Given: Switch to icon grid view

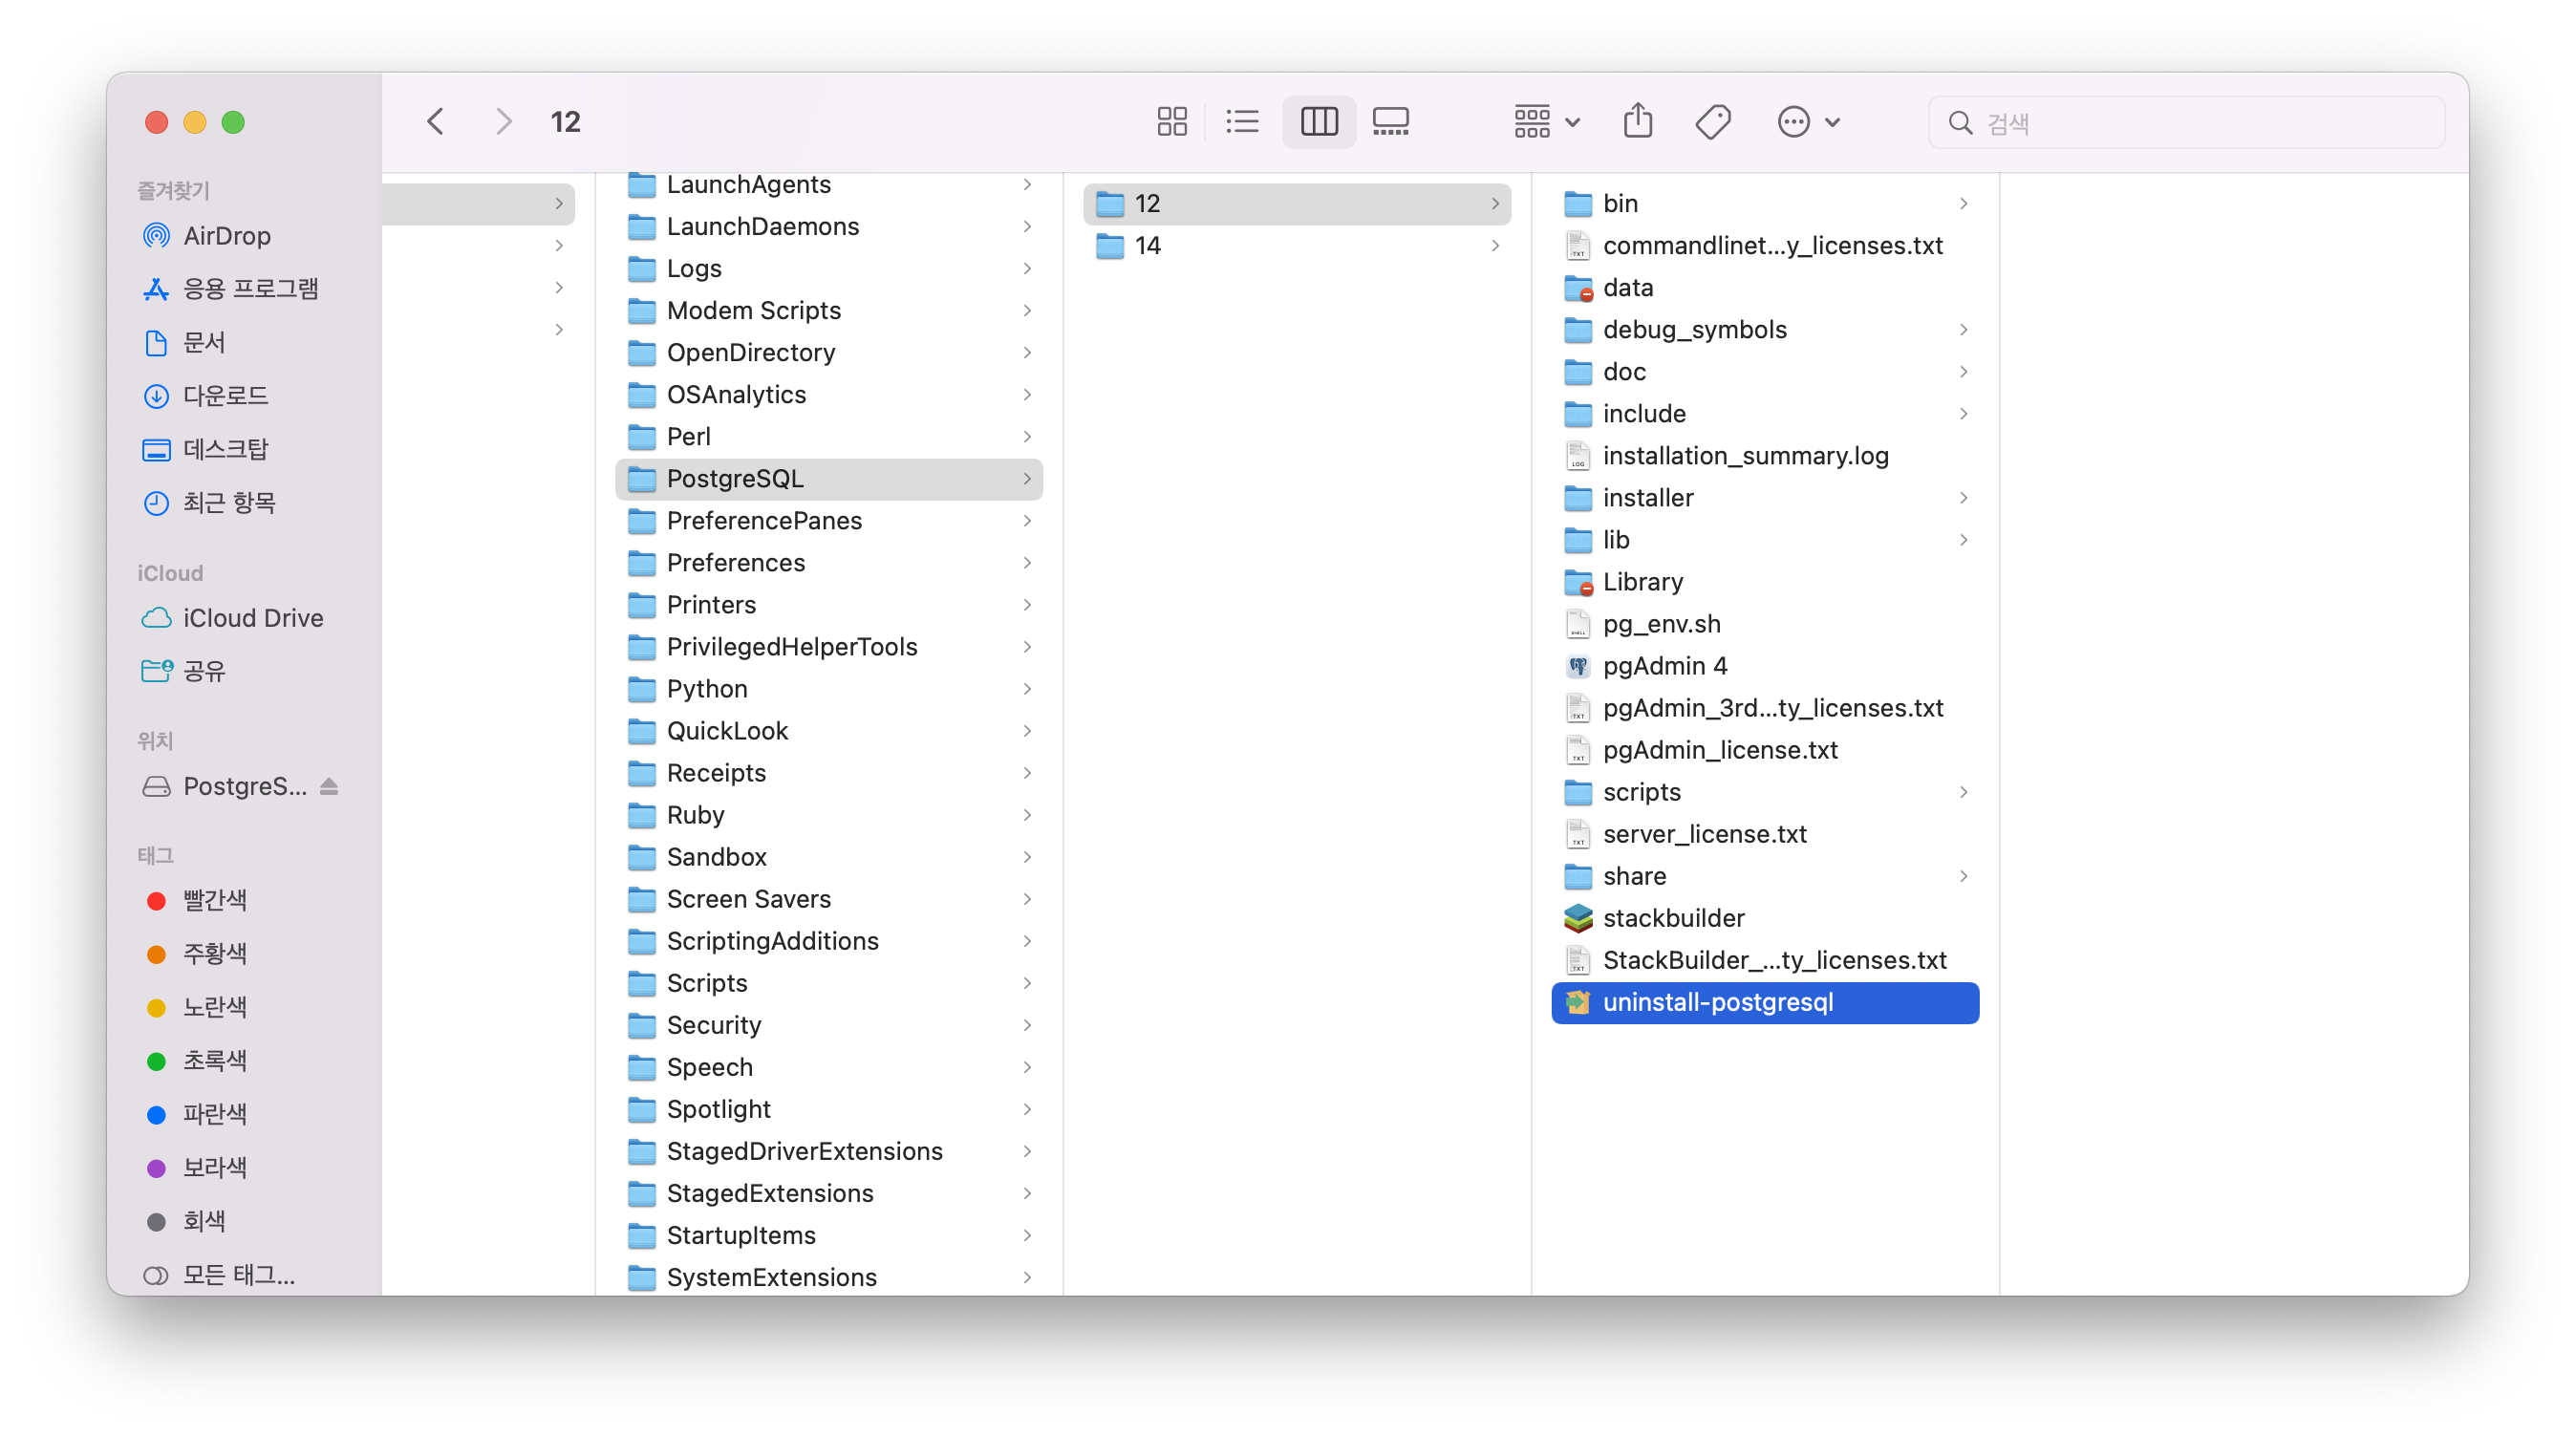Looking at the screenshot, I should [x=1171, y=122].
